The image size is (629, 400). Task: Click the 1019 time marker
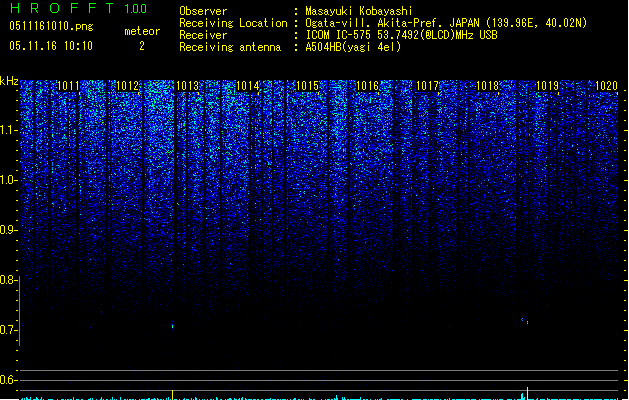coord(548,86)
